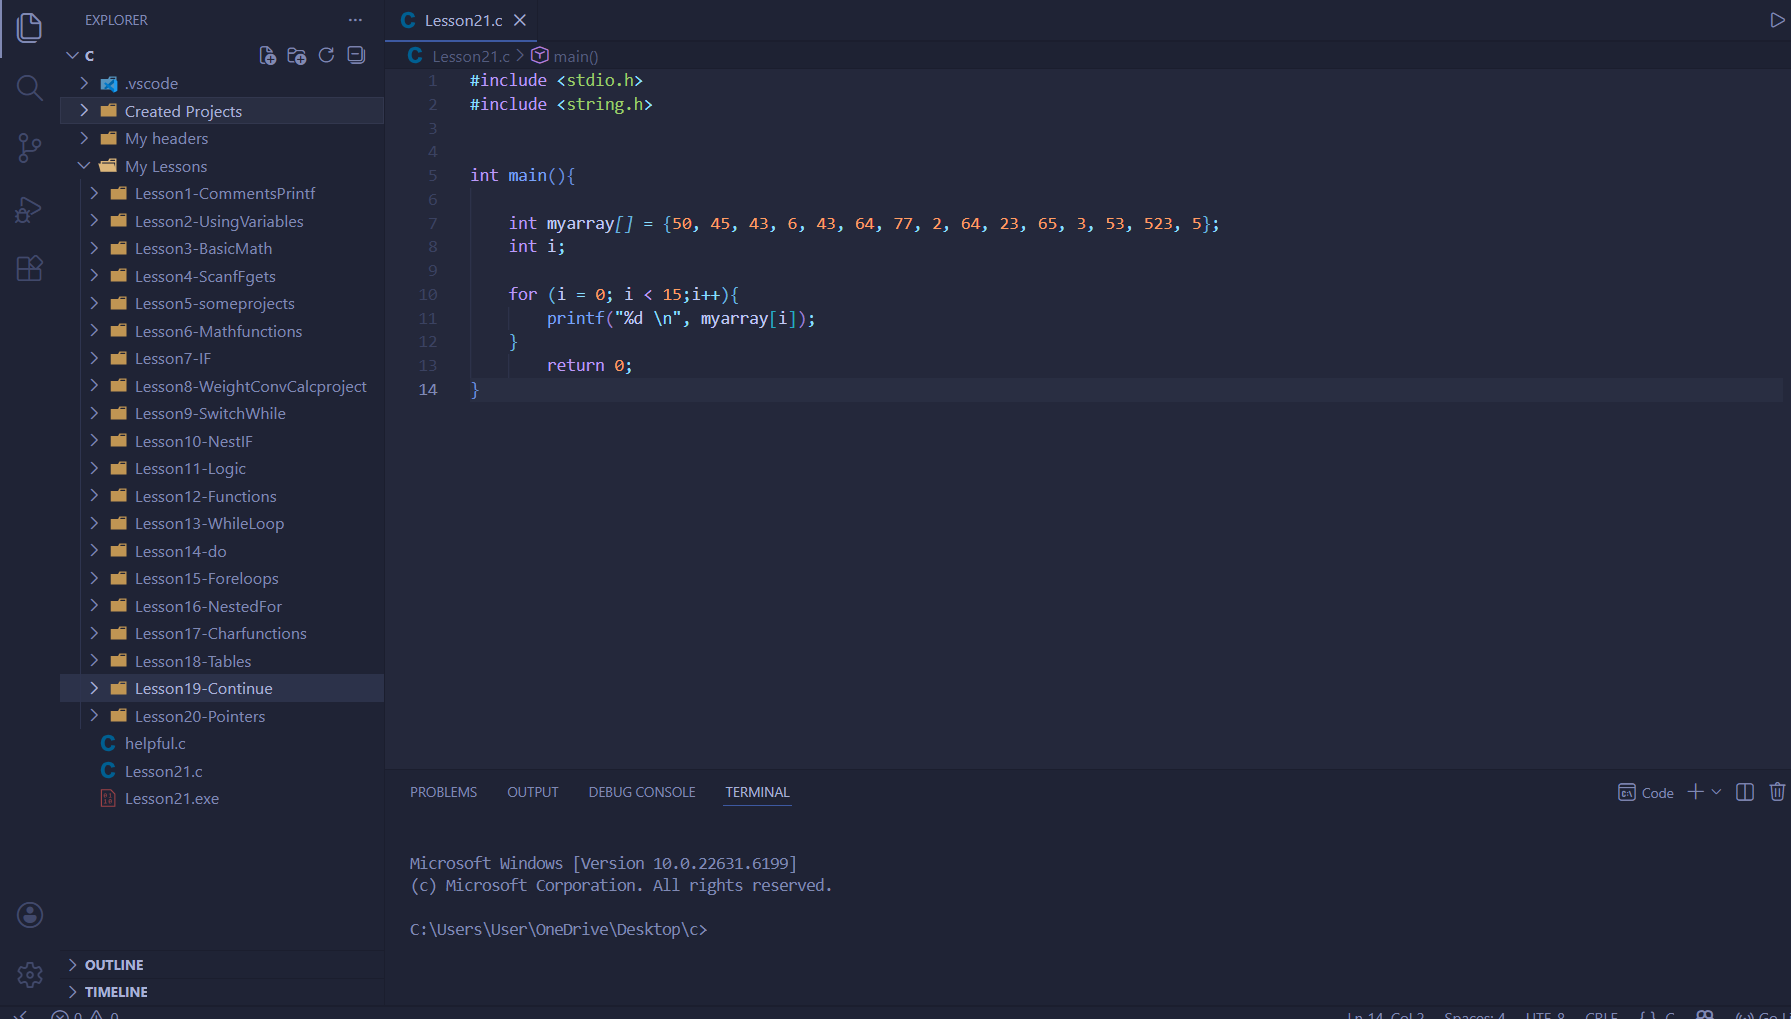Click the New File icon in Explorer

[267, 56]
